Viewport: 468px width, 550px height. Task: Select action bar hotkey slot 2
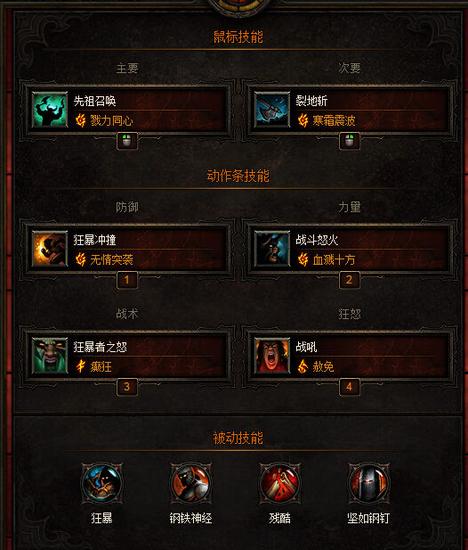pos(349,280)
